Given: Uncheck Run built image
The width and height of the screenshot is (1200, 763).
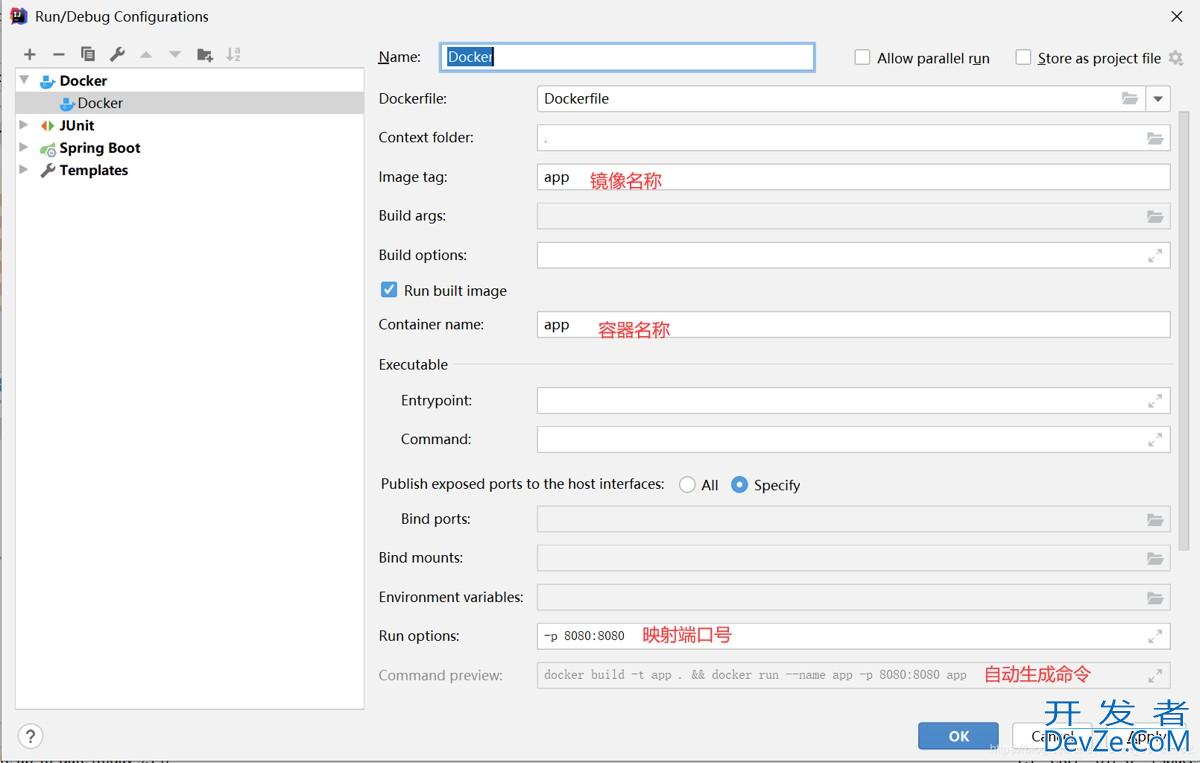Looking at the screenshot, I should [x=389, y=290].
